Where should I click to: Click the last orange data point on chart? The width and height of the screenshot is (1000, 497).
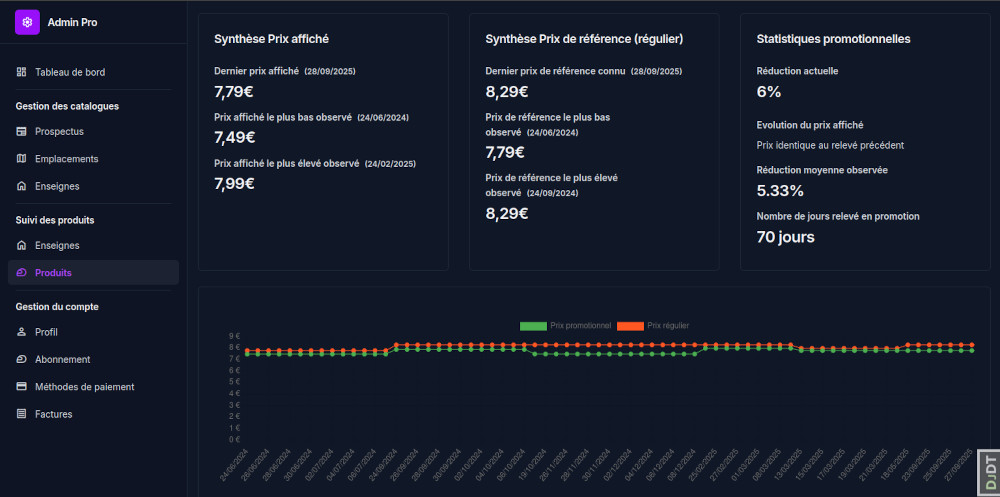pyautogui.click(x=972, y=345)
